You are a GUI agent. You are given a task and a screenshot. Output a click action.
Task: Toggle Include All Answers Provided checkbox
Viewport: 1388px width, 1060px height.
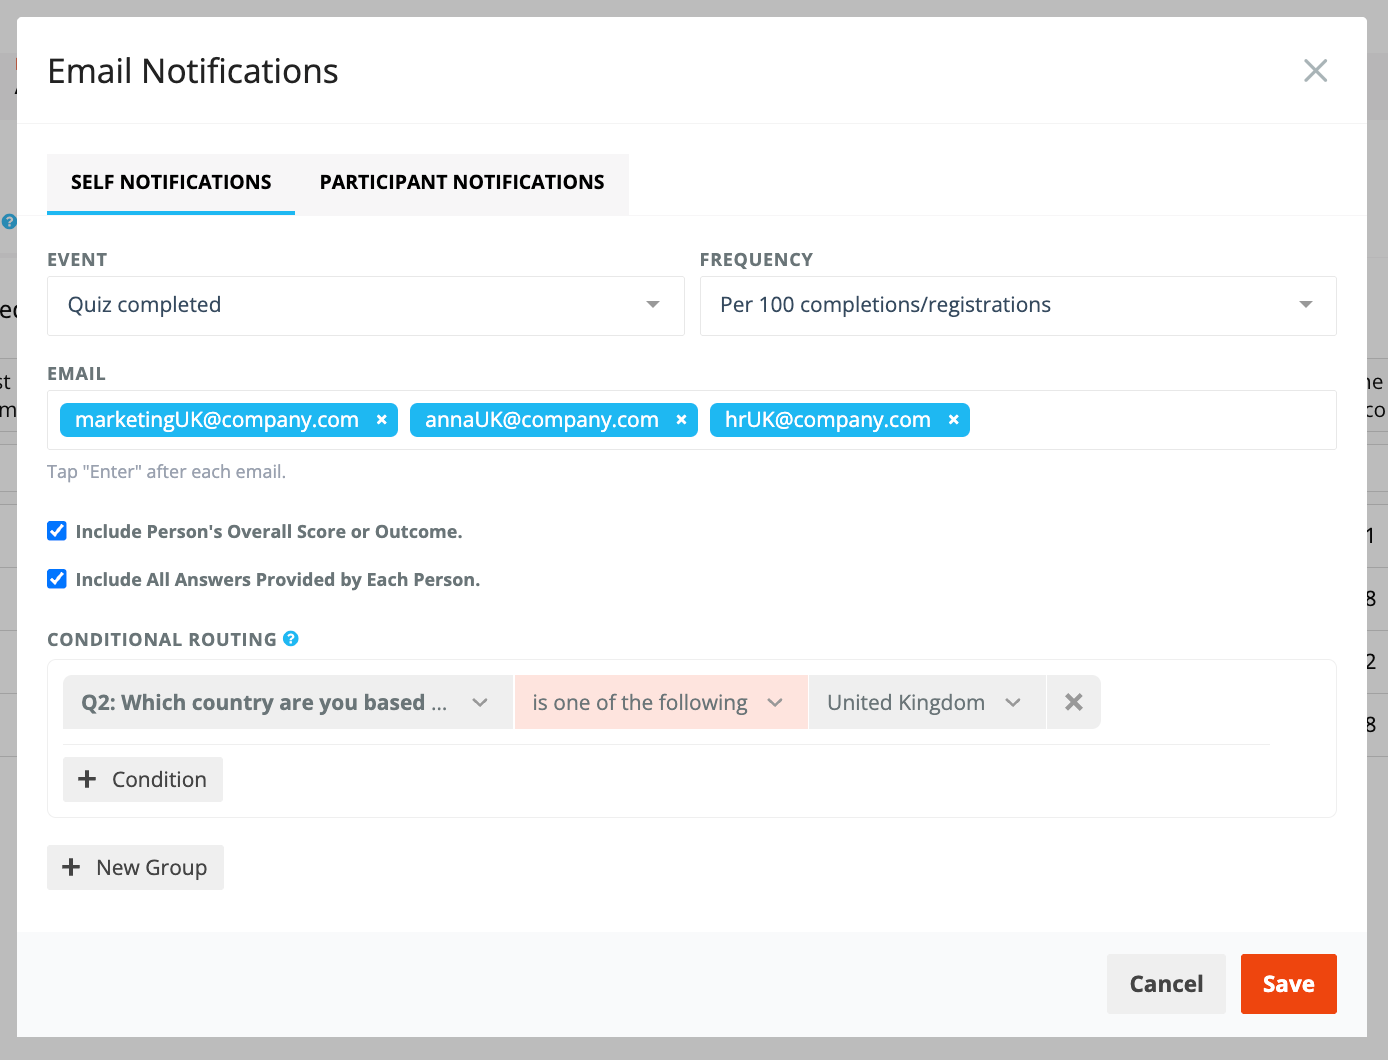pos(57,579)
